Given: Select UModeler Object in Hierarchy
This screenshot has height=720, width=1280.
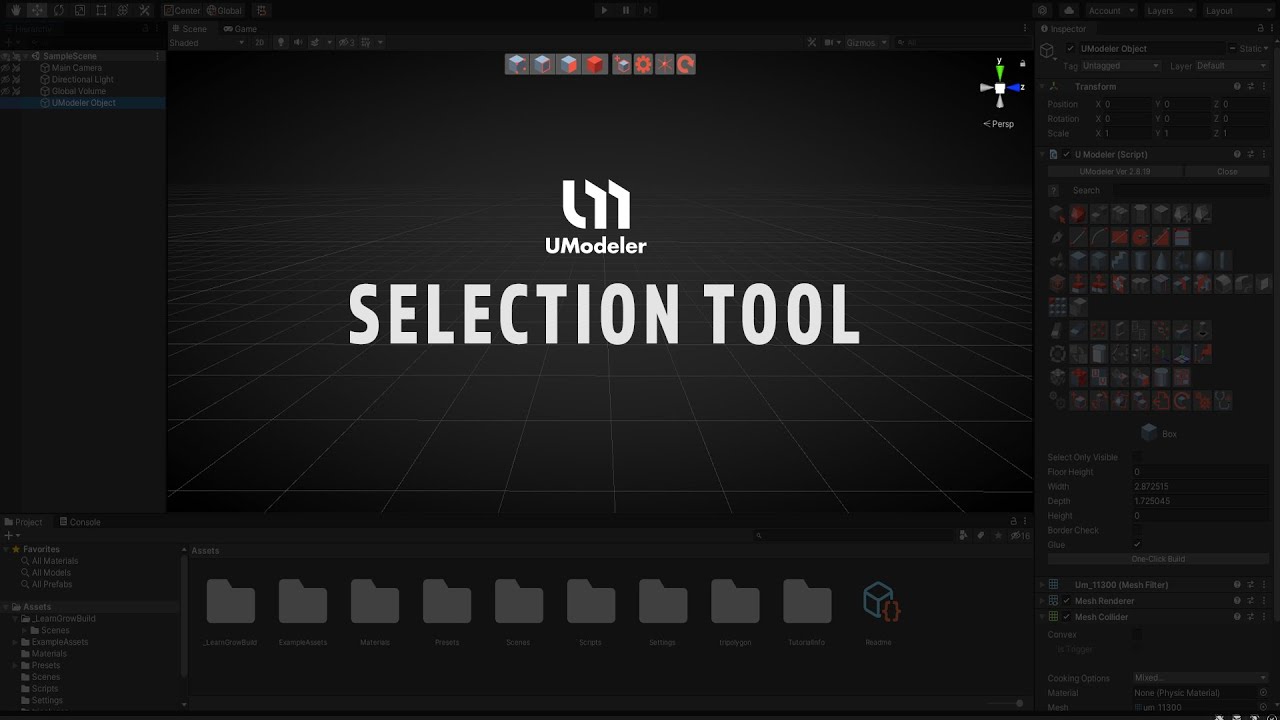Looking at the screenshot, I should 83,102.
